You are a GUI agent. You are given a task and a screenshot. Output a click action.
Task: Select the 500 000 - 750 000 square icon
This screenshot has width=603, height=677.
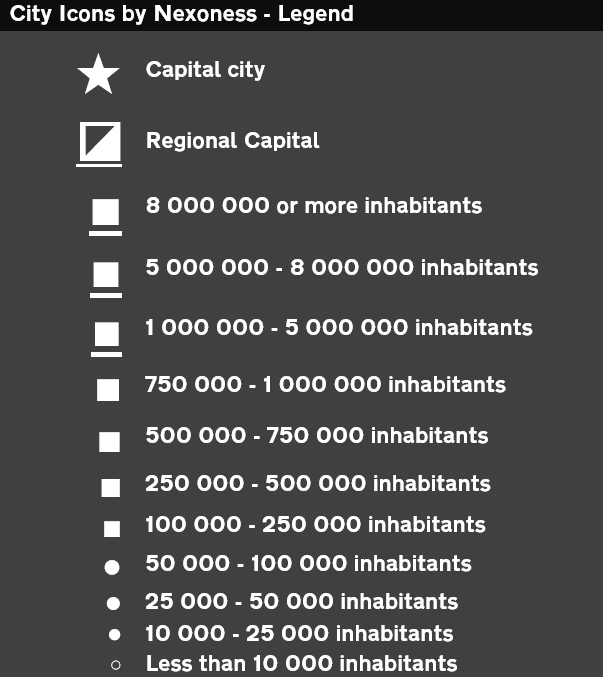point(109,442)
